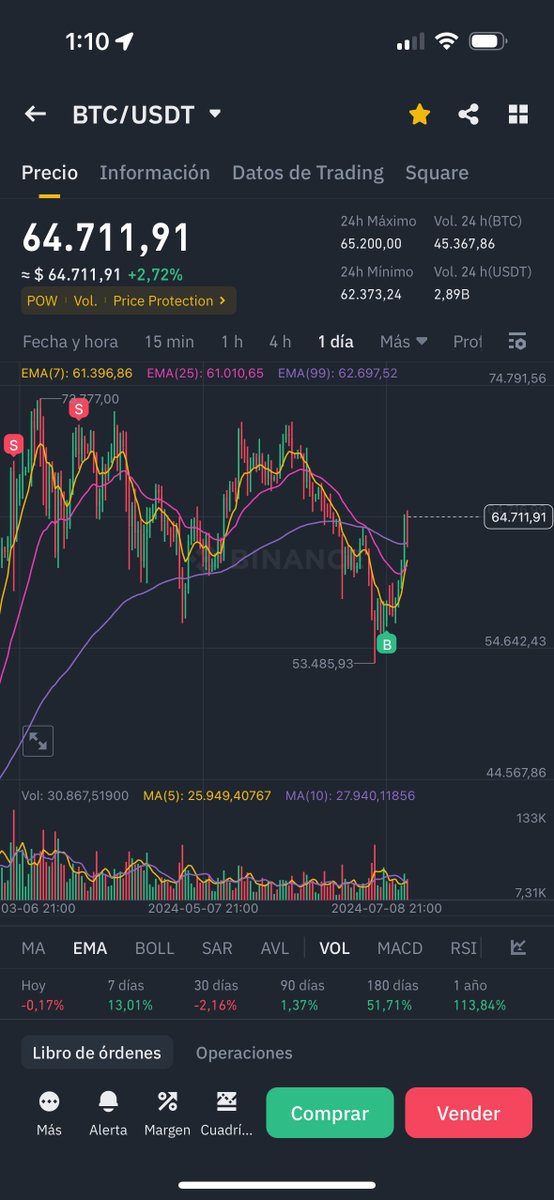Toggle the SAR indicator

click(217, 948)
